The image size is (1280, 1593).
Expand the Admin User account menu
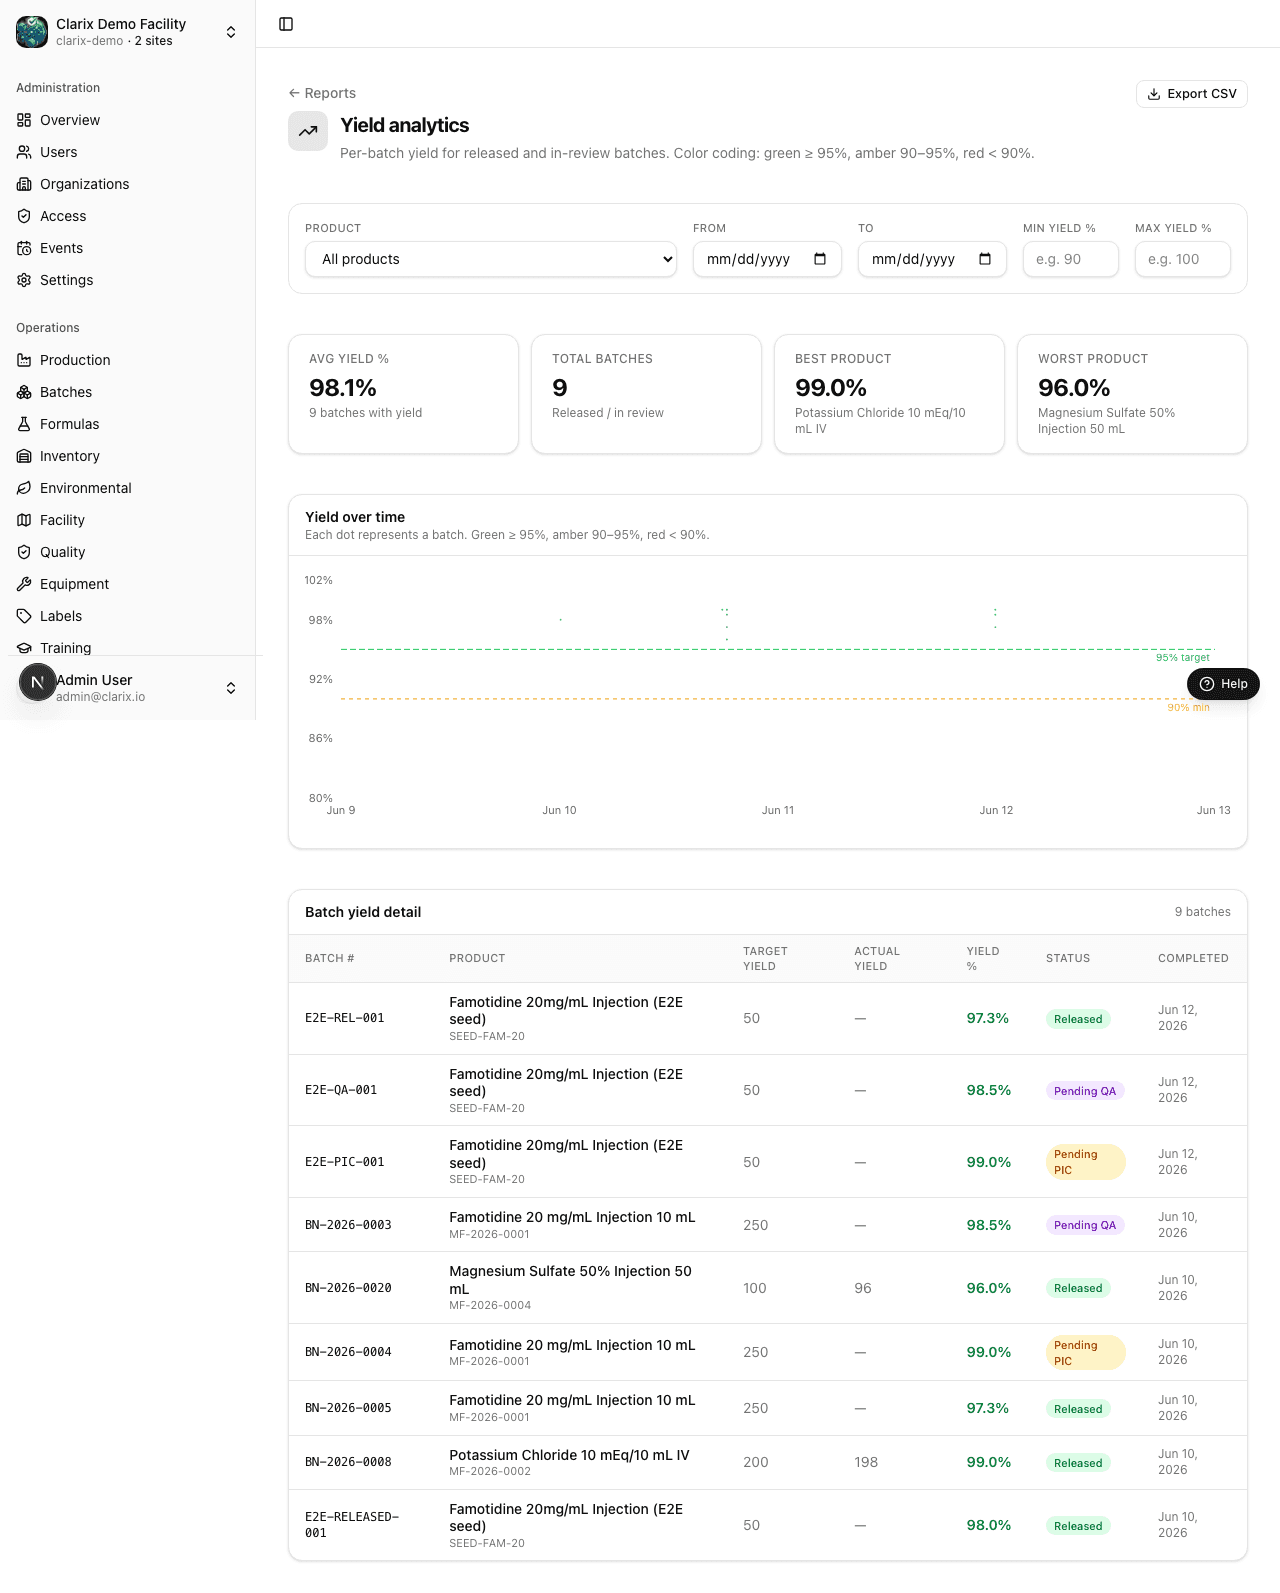128,688
